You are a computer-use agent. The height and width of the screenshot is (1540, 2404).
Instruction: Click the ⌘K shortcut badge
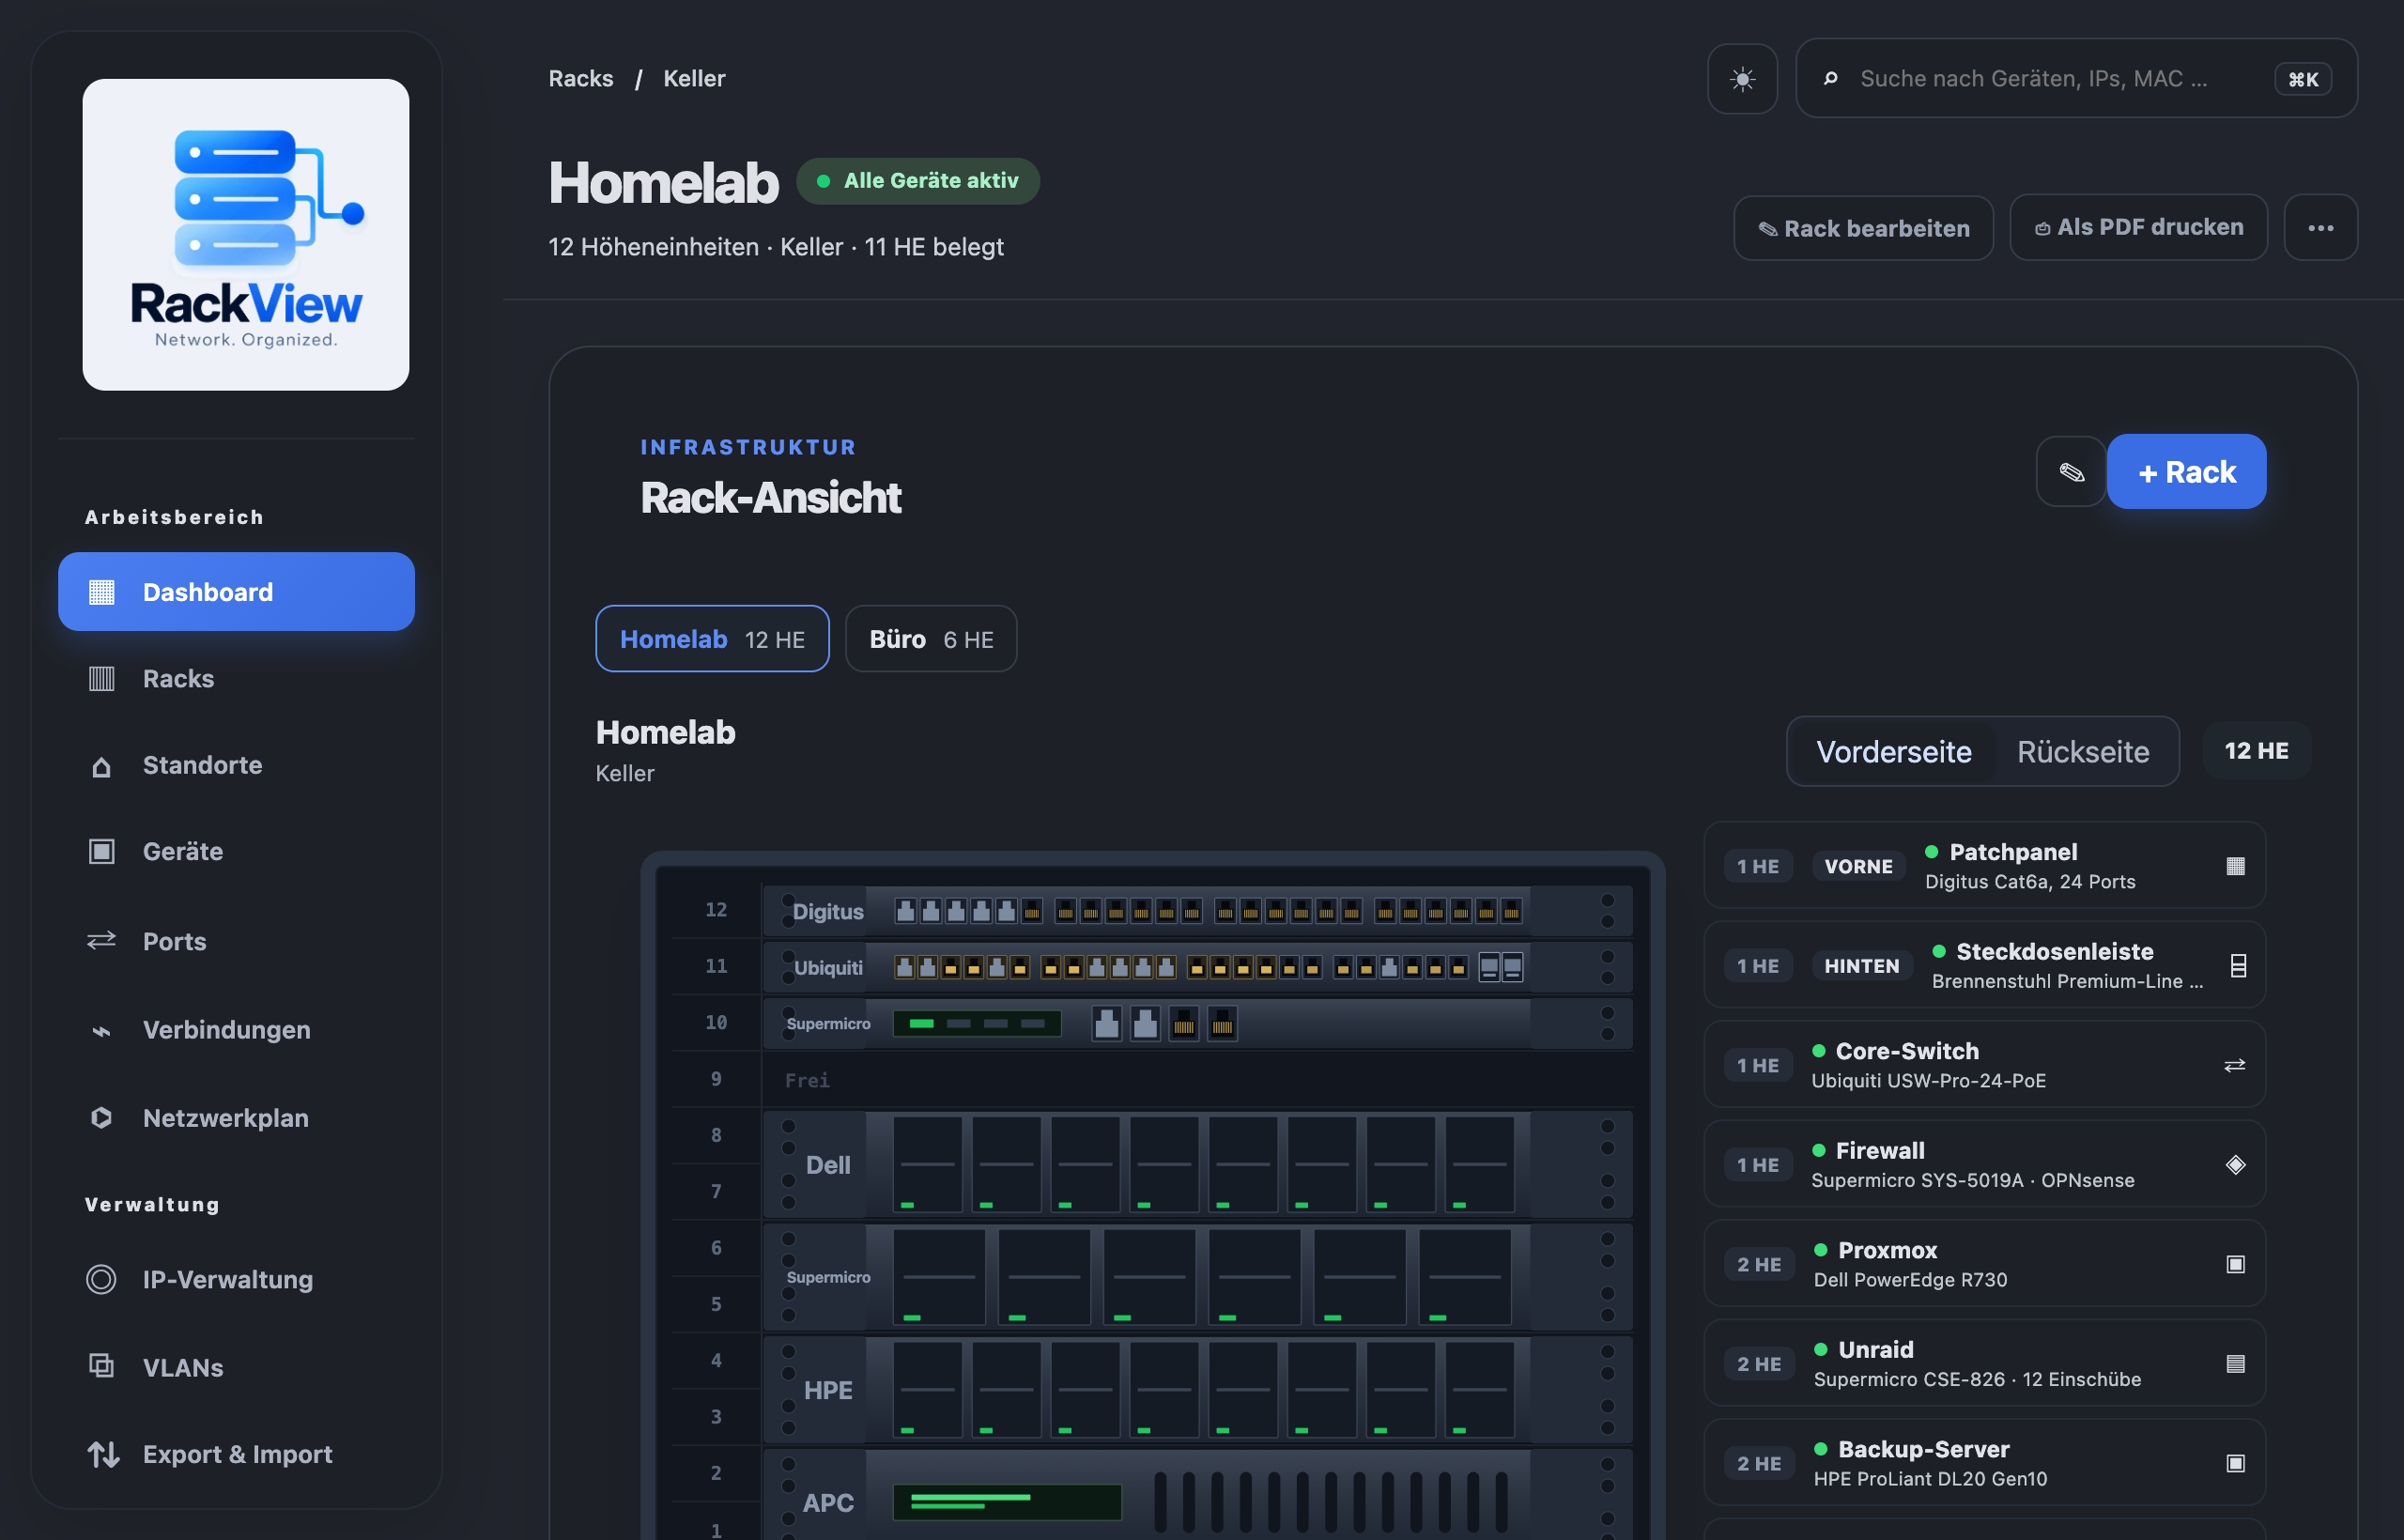(2302, 79)
